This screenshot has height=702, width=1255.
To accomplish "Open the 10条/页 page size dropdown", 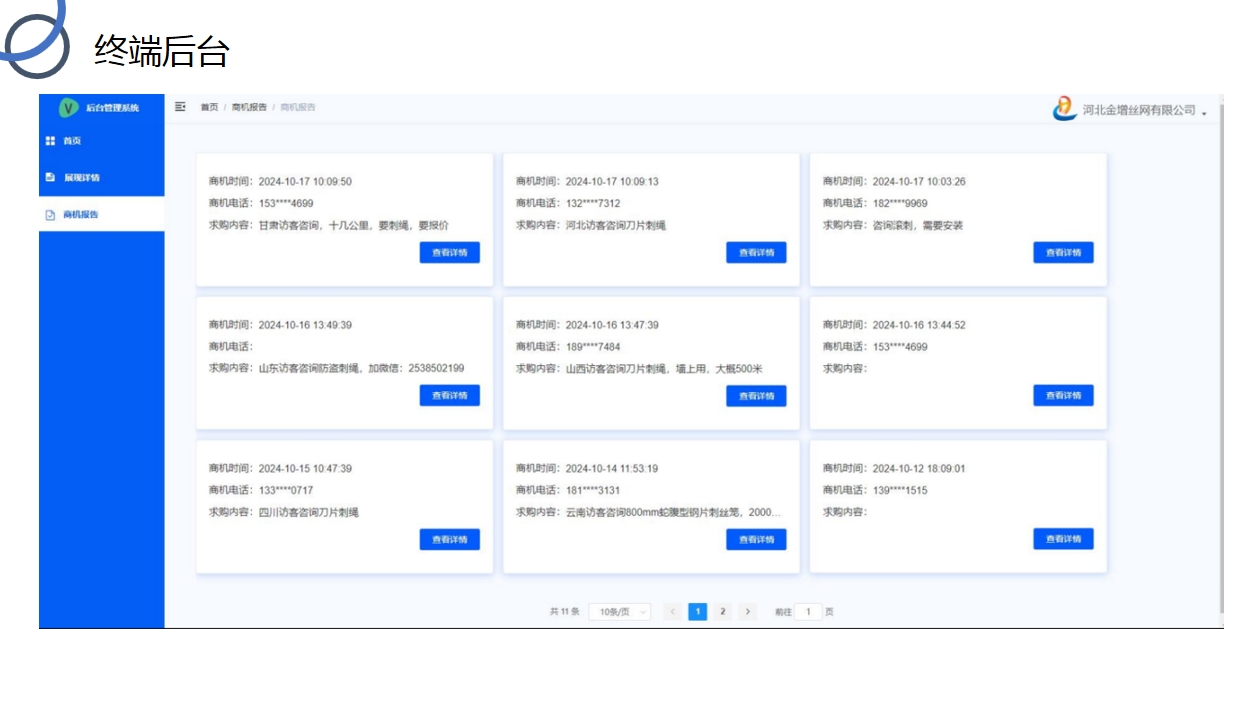I will click(x=619, y=612).
